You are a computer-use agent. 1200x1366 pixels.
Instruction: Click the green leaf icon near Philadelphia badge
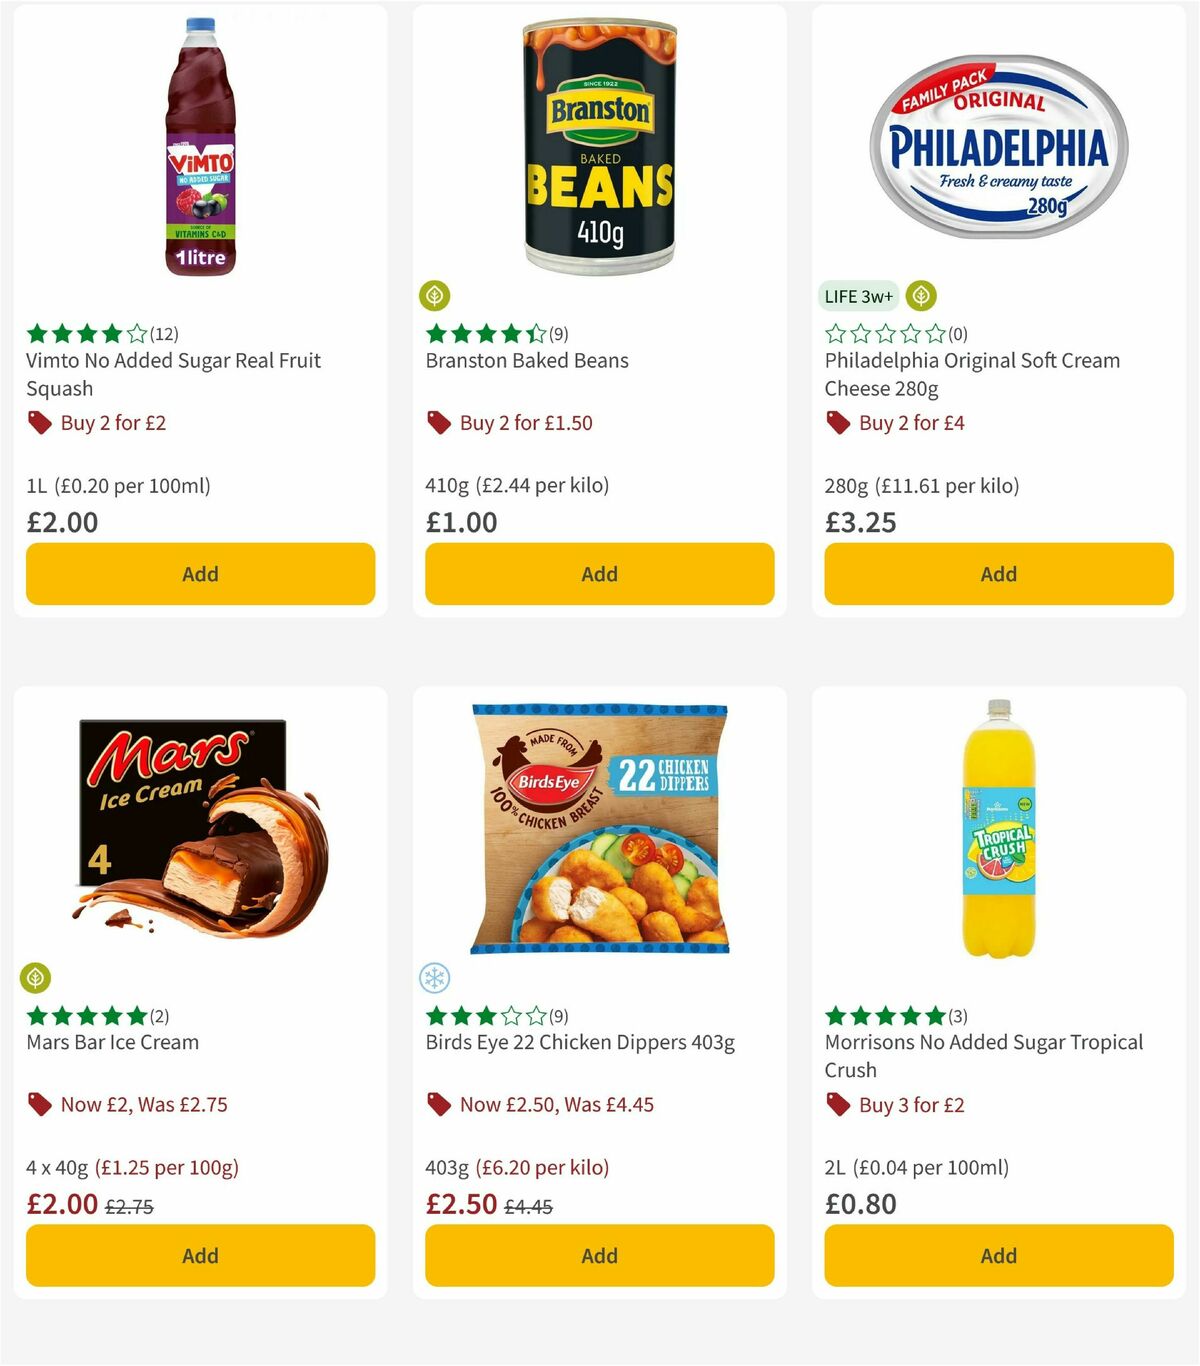coord(920,295)
